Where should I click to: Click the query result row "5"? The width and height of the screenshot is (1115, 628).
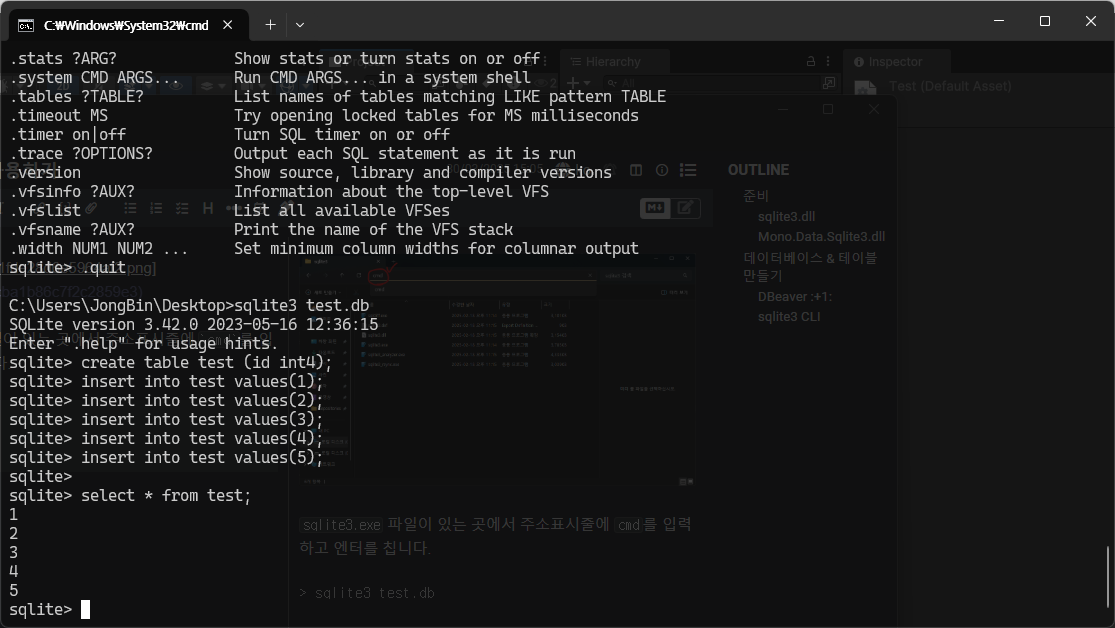point(14,591)
